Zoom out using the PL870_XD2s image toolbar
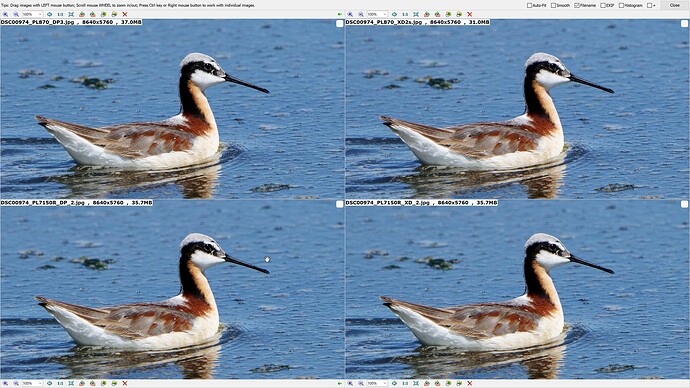Image resolution: width=690 pixels, height=388 pixels. tap(361, 15)
